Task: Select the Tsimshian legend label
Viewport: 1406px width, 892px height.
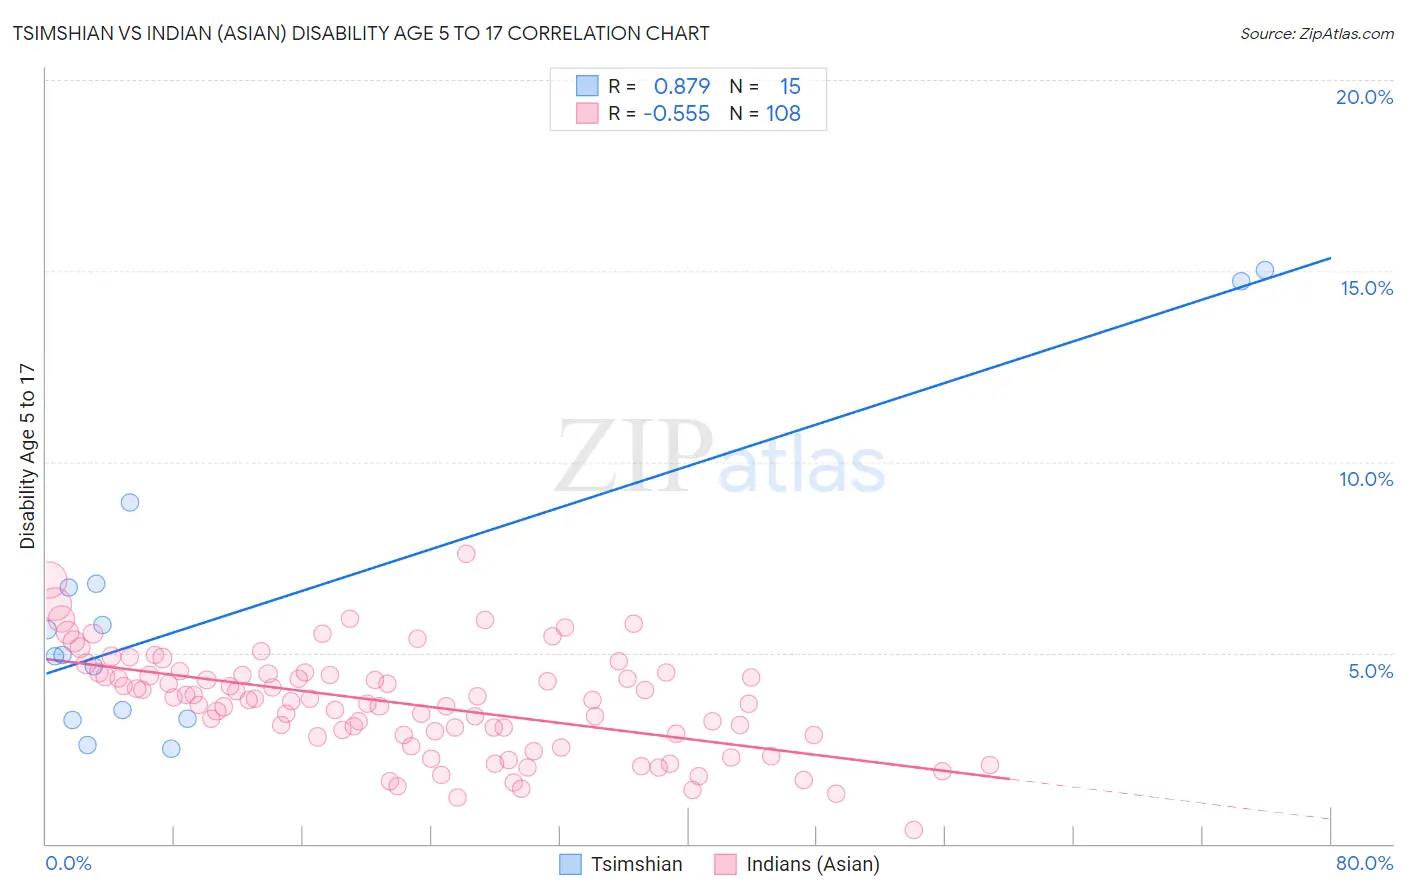Action: pos(637,864)
